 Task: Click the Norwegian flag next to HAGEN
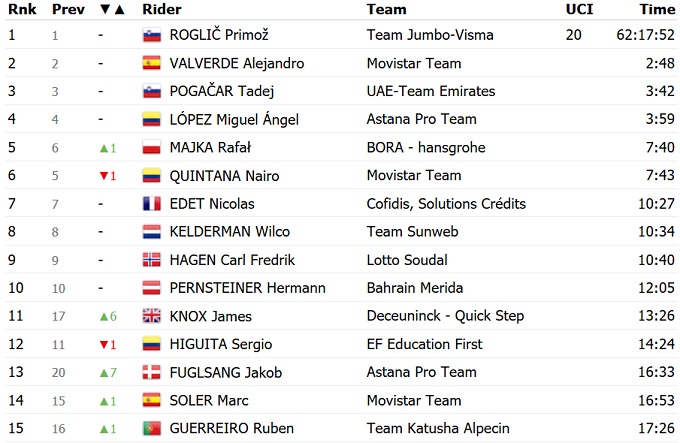tap(151, 260)
